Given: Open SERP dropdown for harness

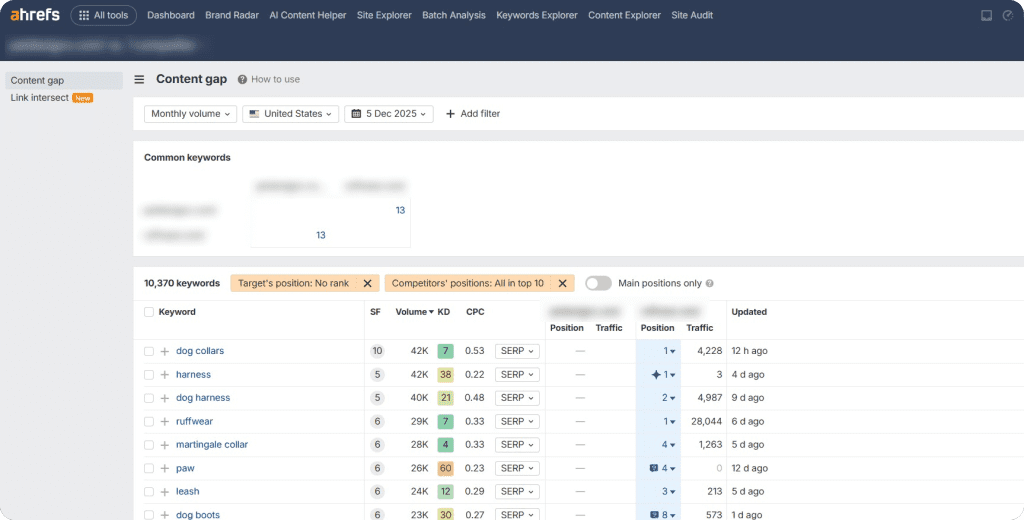Looking at the screenshot, I should 517,374.
